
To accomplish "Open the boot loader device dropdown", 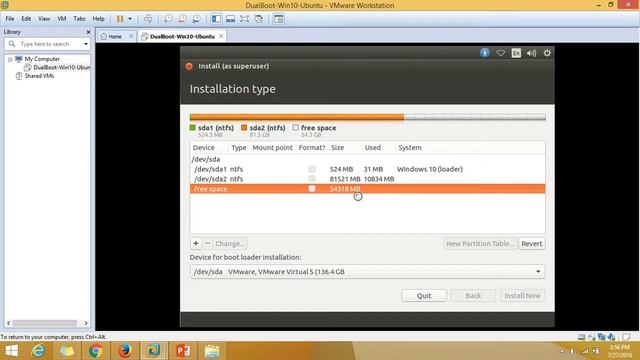I will (x=367, y=272).
